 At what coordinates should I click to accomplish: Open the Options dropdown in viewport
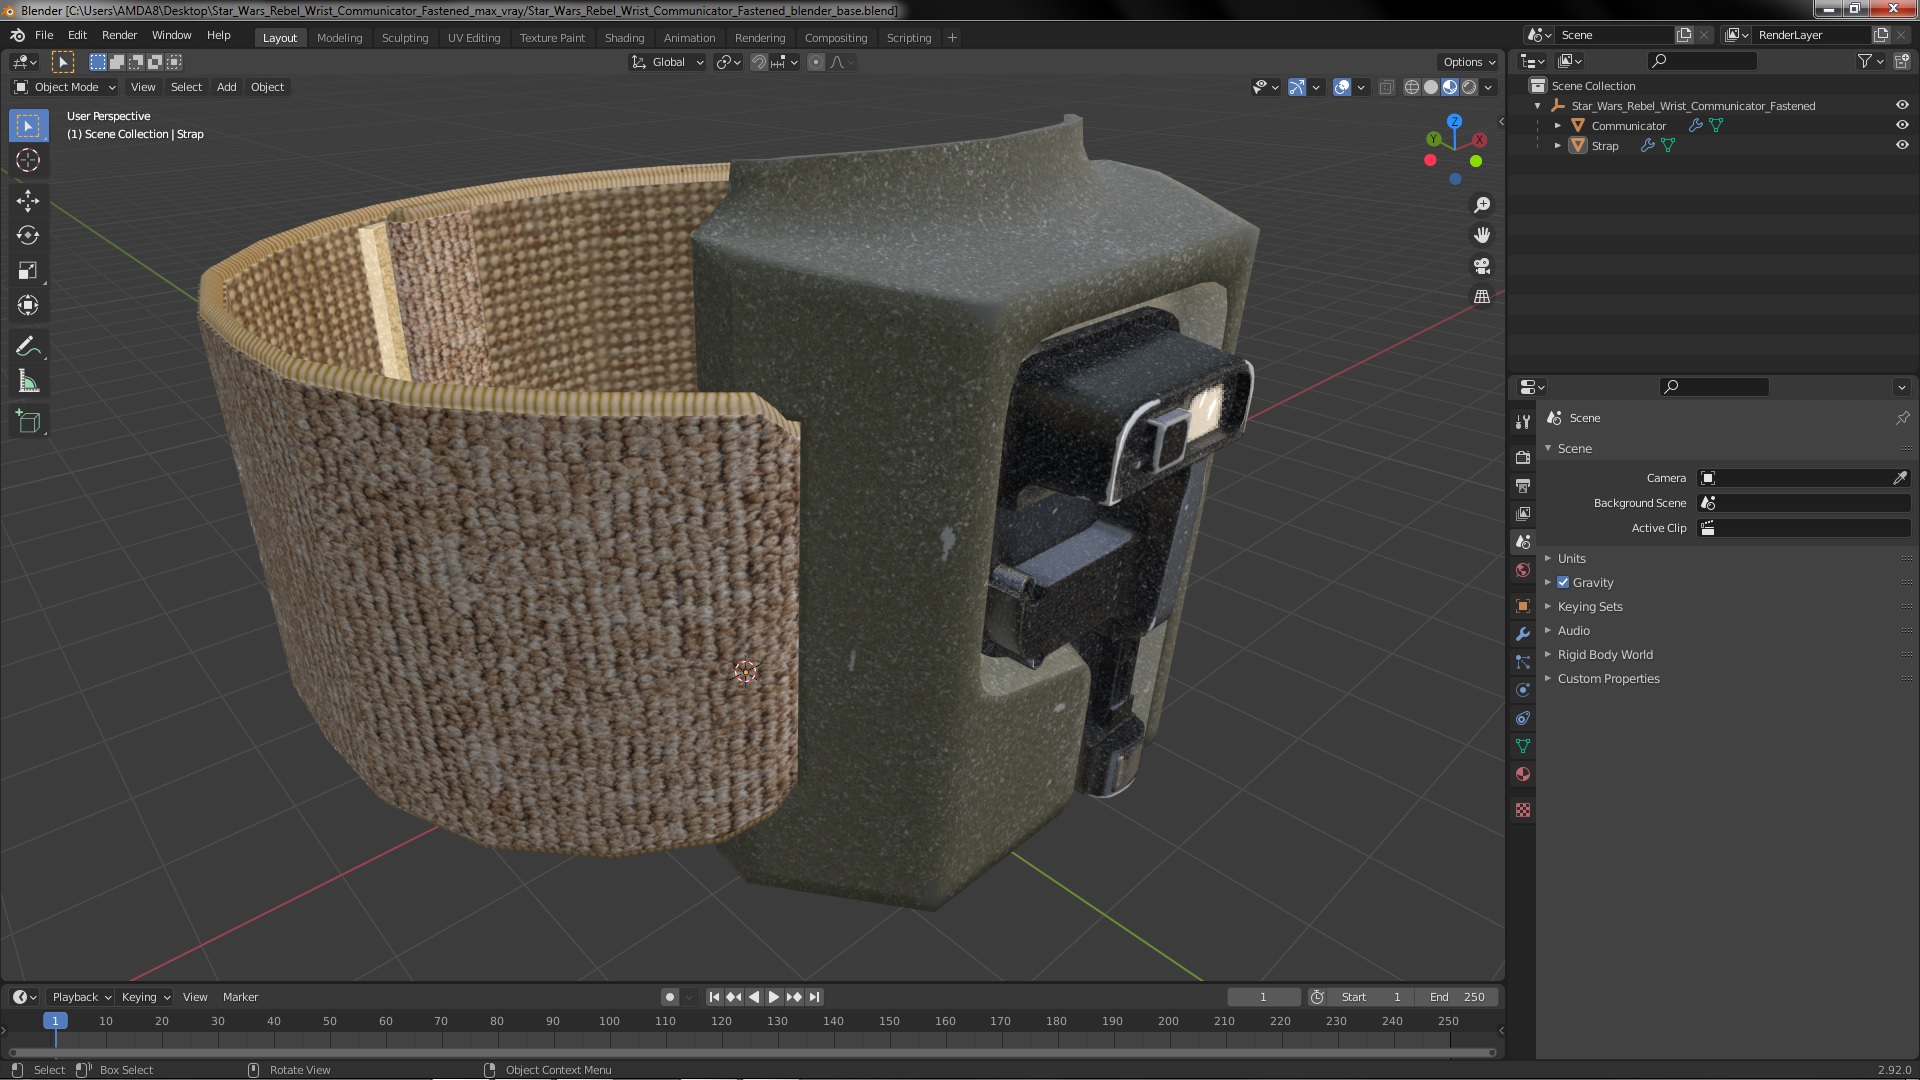[1468, 62]
